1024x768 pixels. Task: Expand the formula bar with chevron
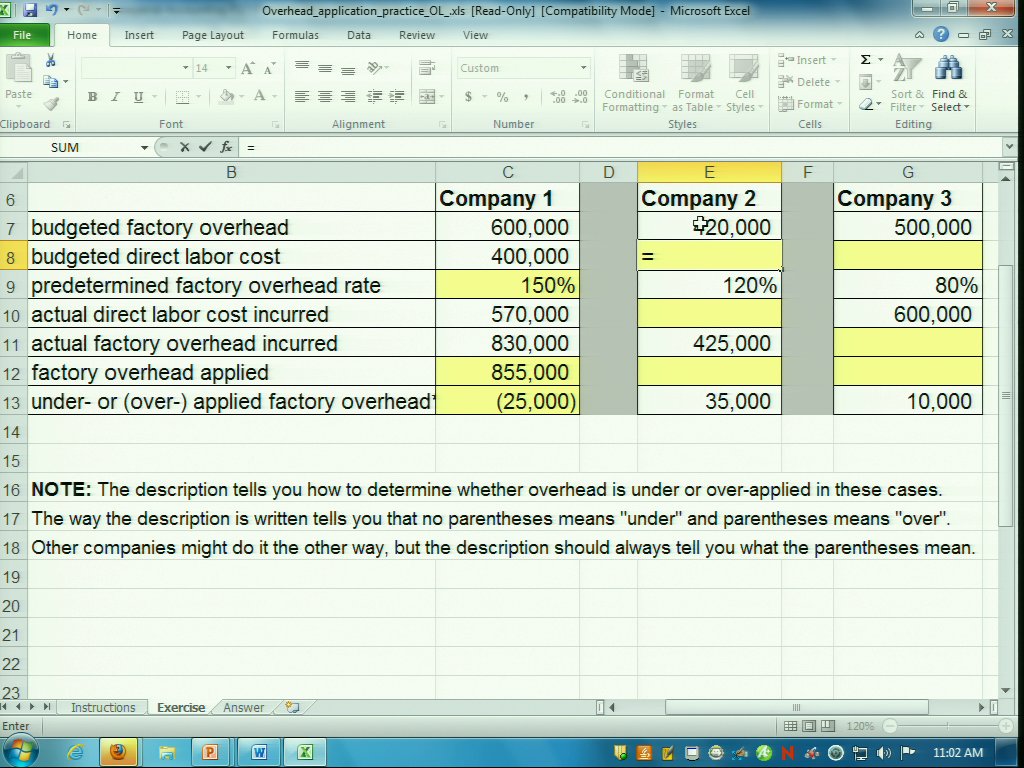[1007, 147]
